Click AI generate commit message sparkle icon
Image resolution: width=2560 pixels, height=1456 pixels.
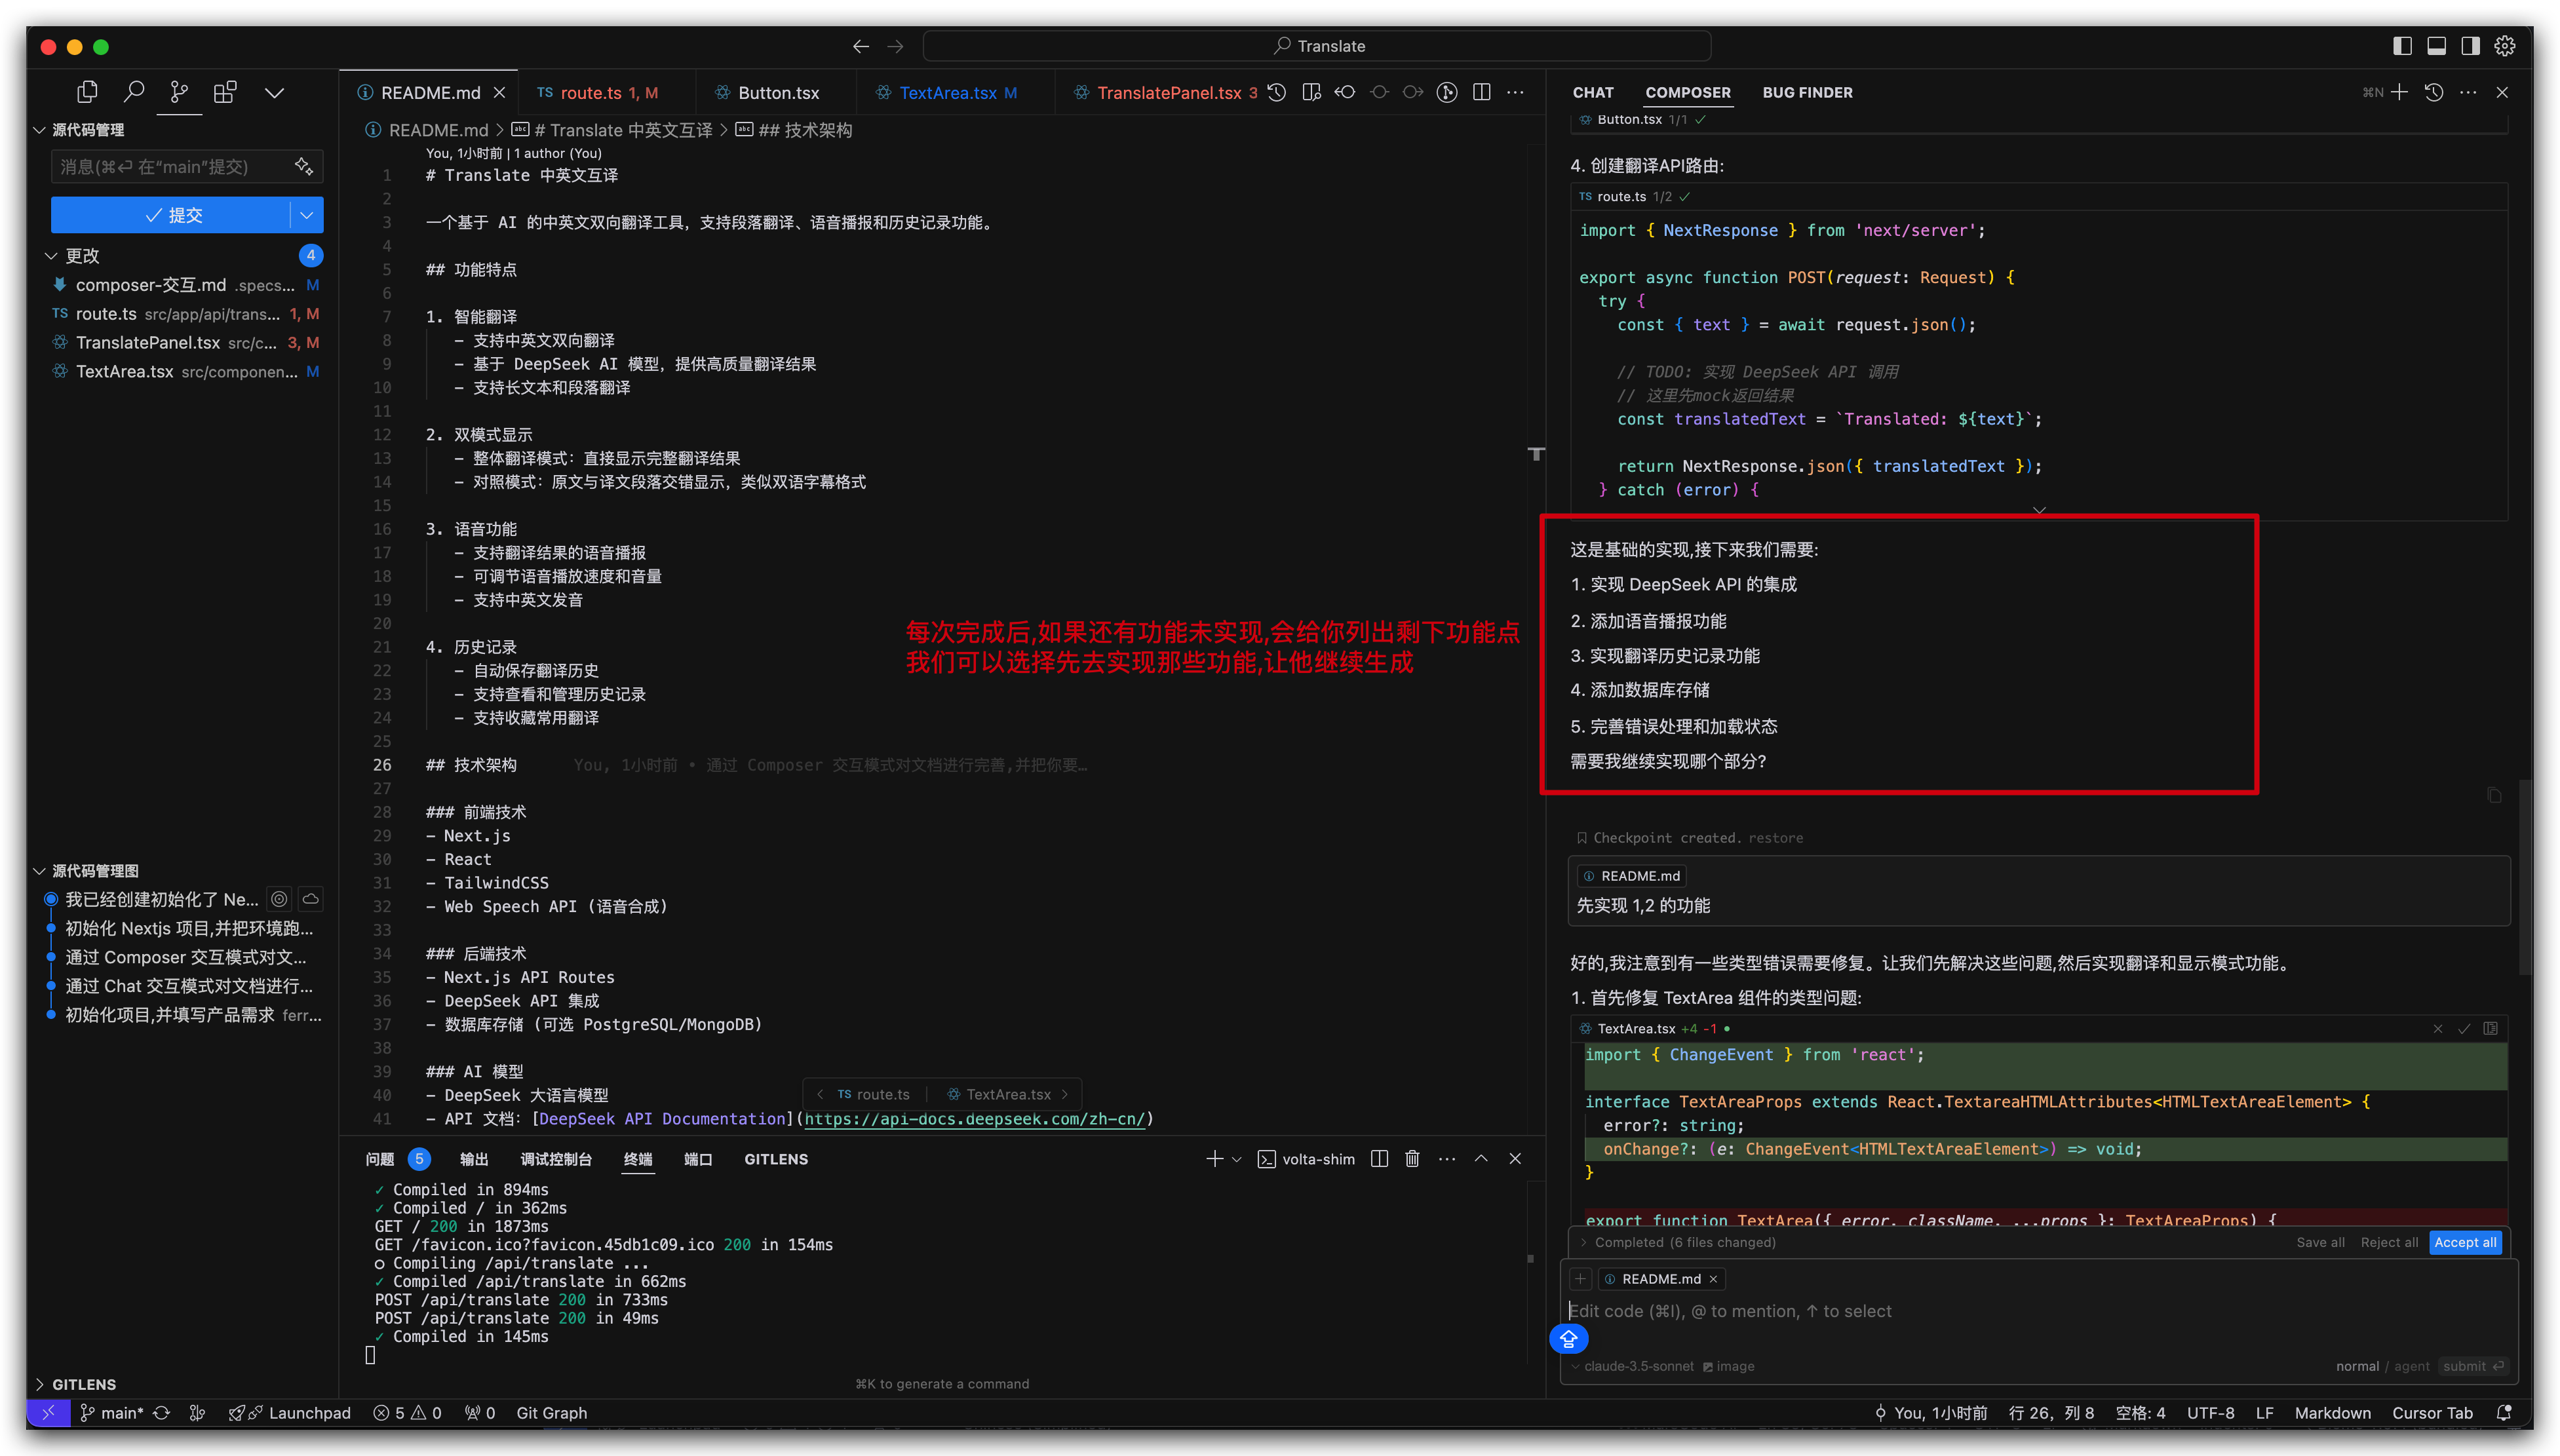click(304, 166)
